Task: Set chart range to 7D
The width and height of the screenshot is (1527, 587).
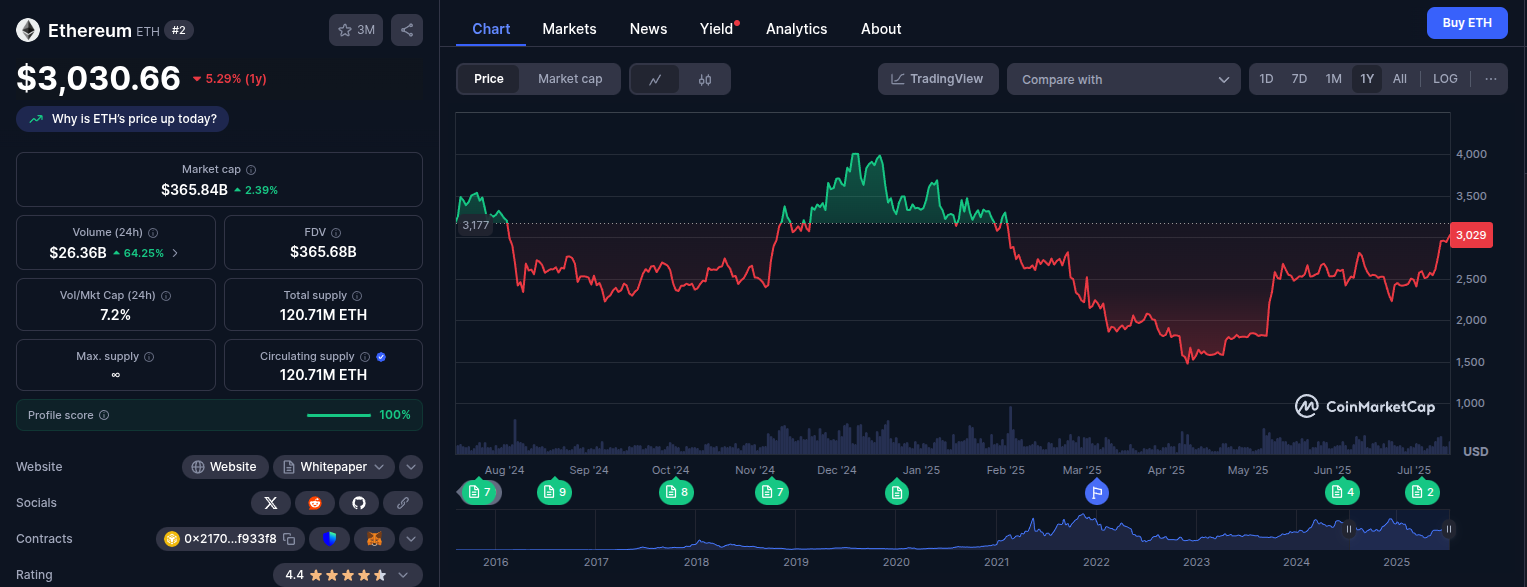Action: pos(1299,79)
